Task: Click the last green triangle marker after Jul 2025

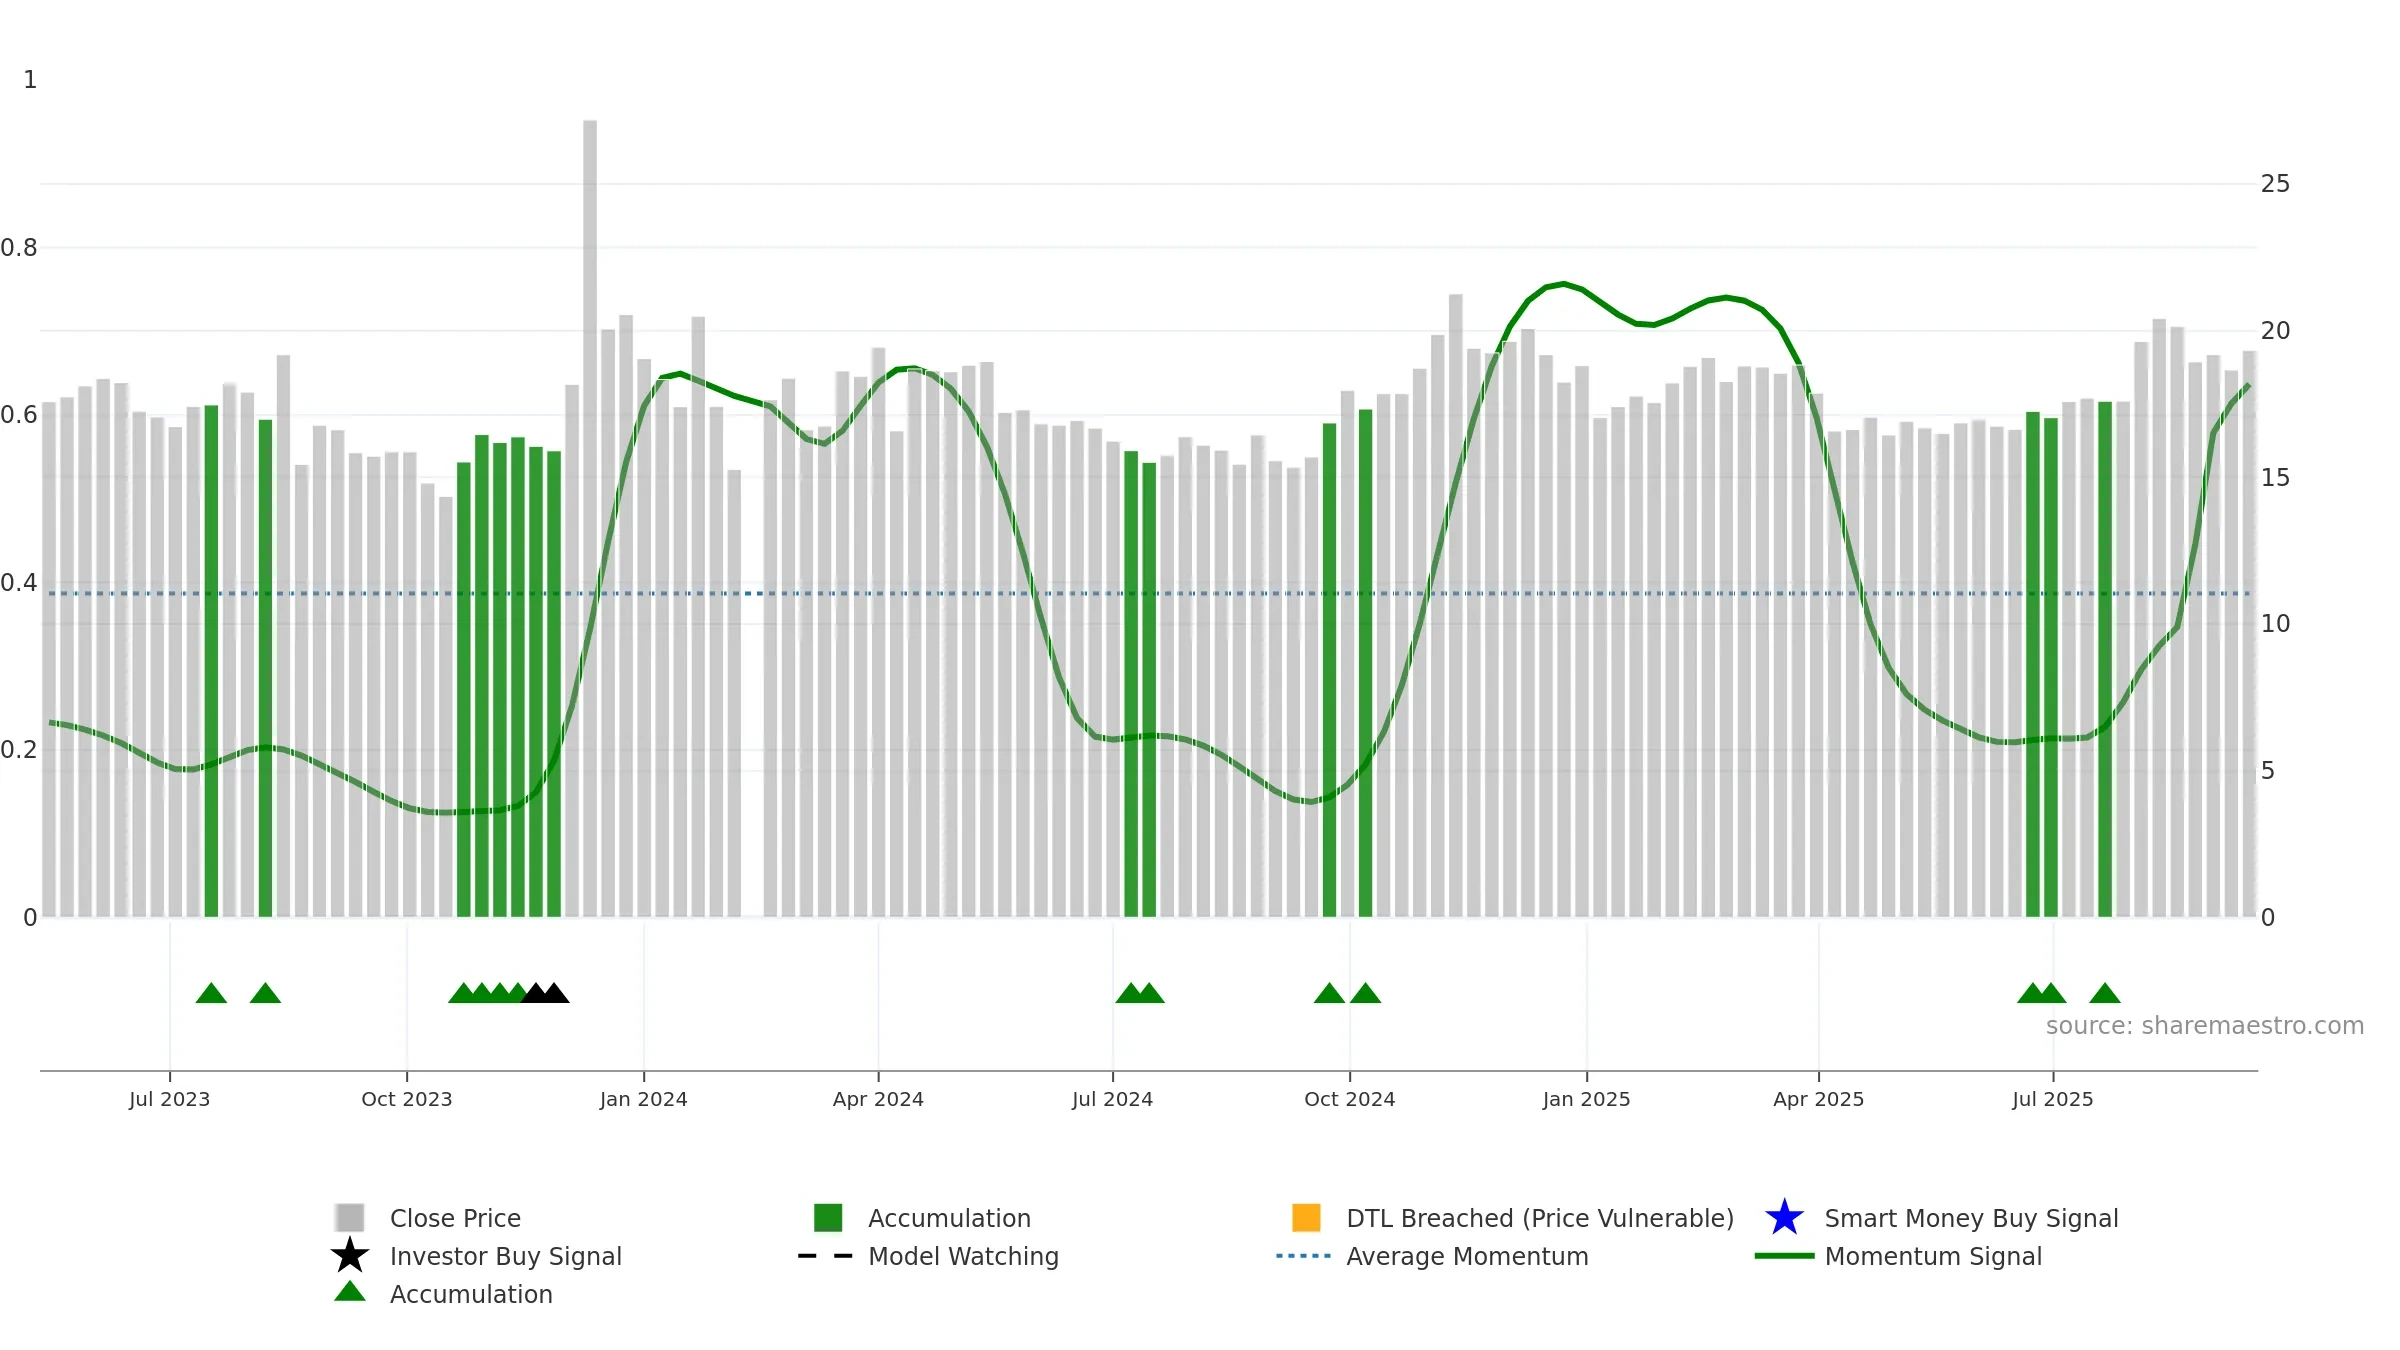Action: [x=2105, y=993]
